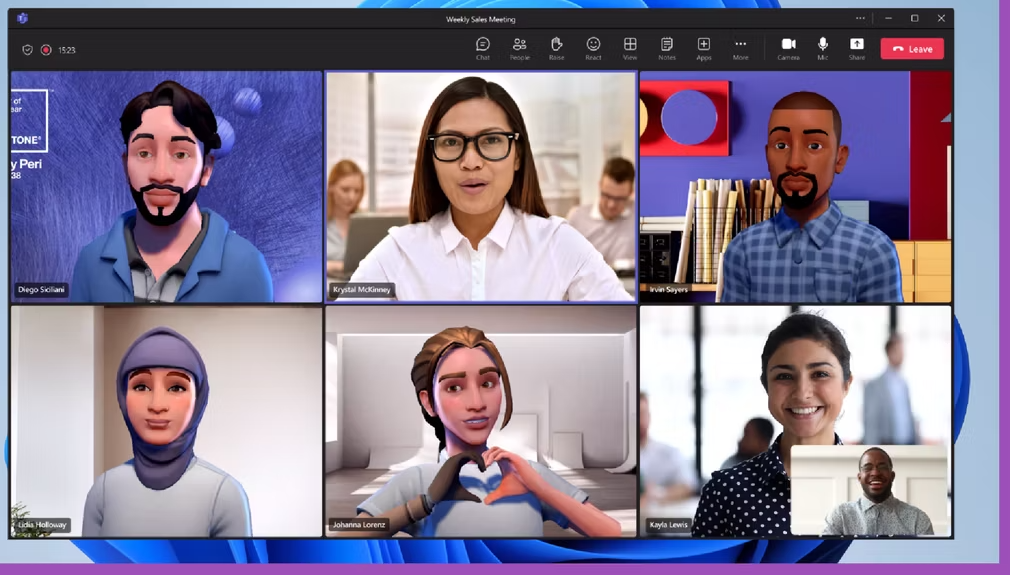Open the More actions menu in toolbar
This screenshot has height=575, width=1010.
tap(741, 48)
